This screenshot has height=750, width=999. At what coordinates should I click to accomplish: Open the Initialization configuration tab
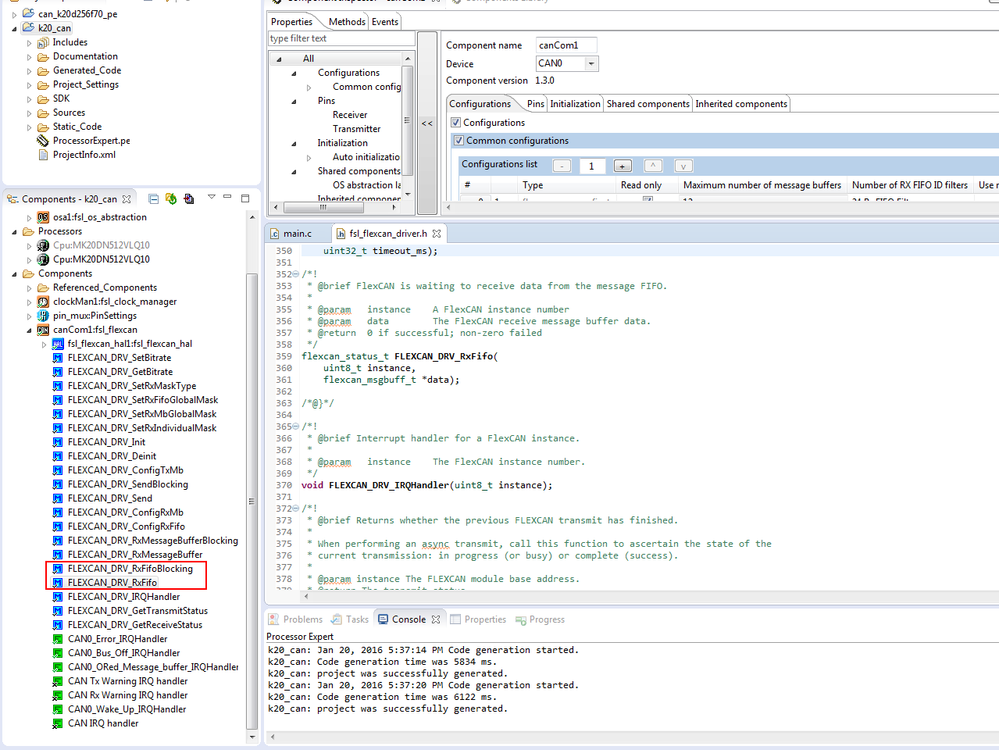pos(575,104)
